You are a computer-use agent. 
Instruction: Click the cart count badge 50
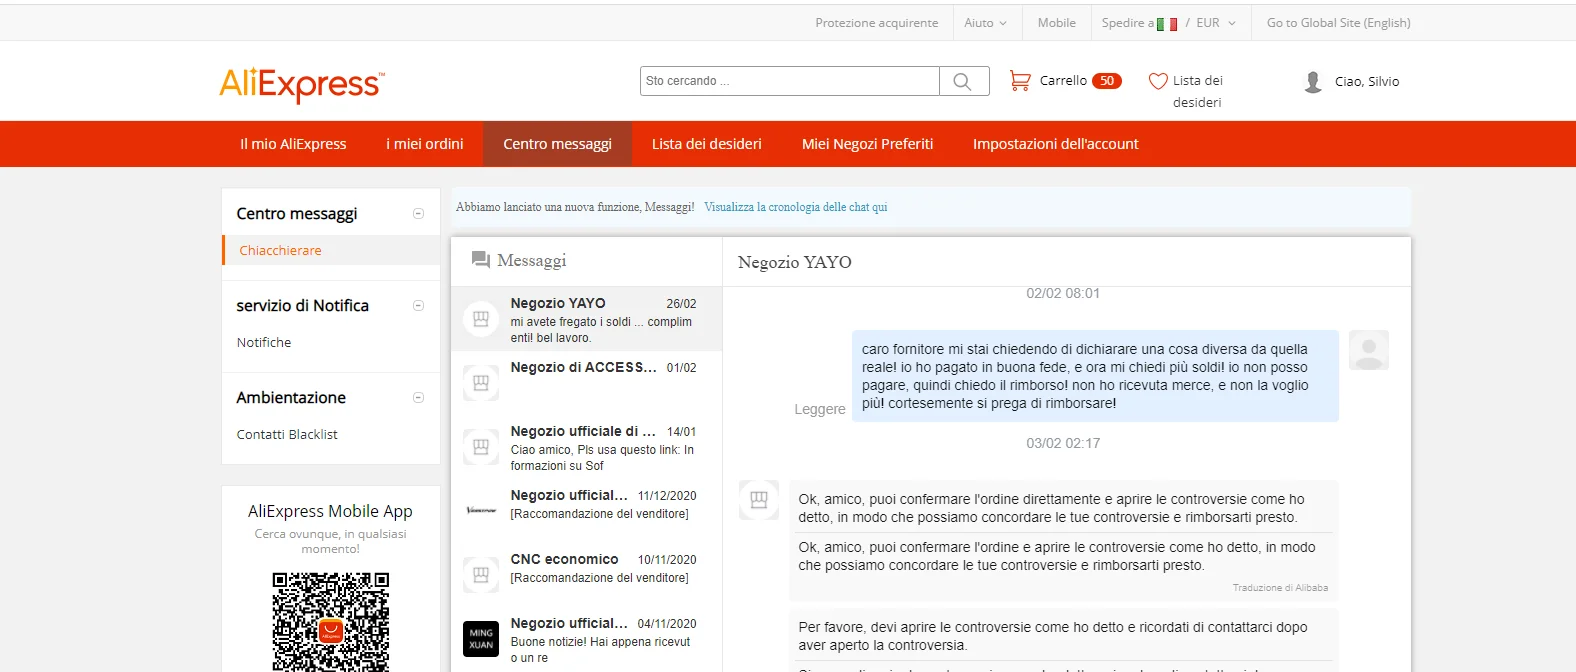pyautogui.click(x=1107, y=81)
